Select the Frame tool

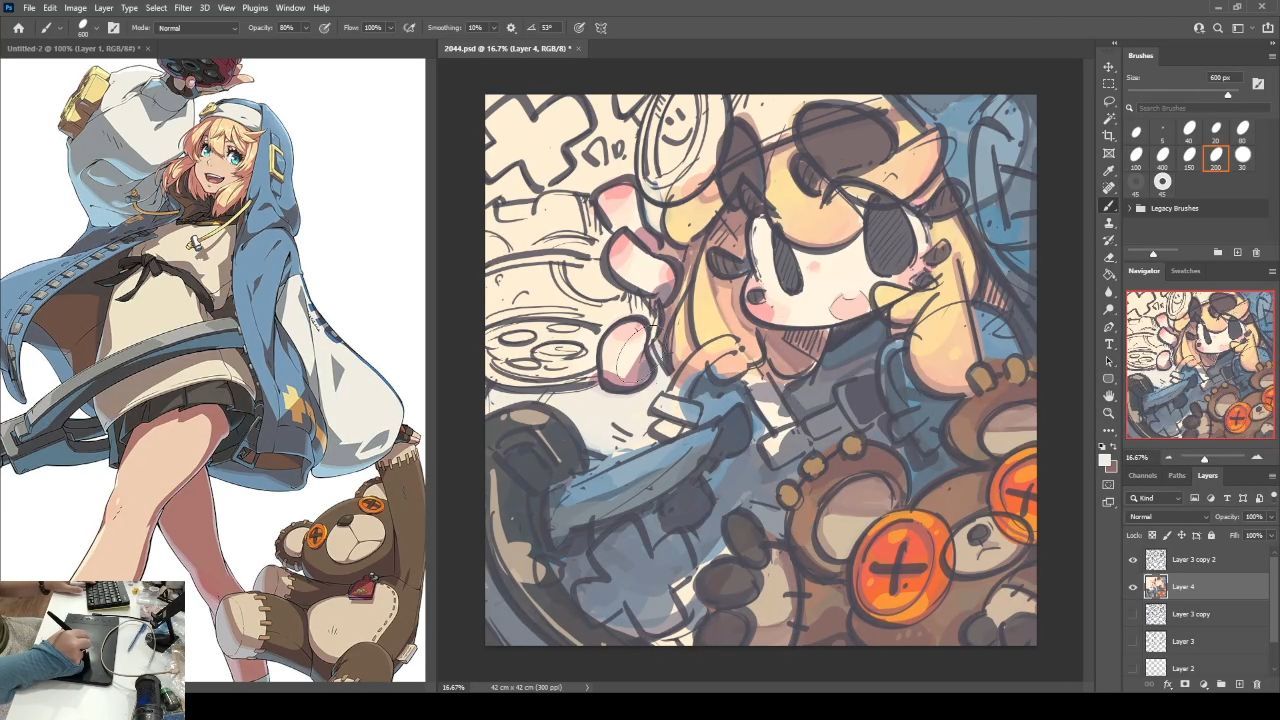click(1109, 153)
